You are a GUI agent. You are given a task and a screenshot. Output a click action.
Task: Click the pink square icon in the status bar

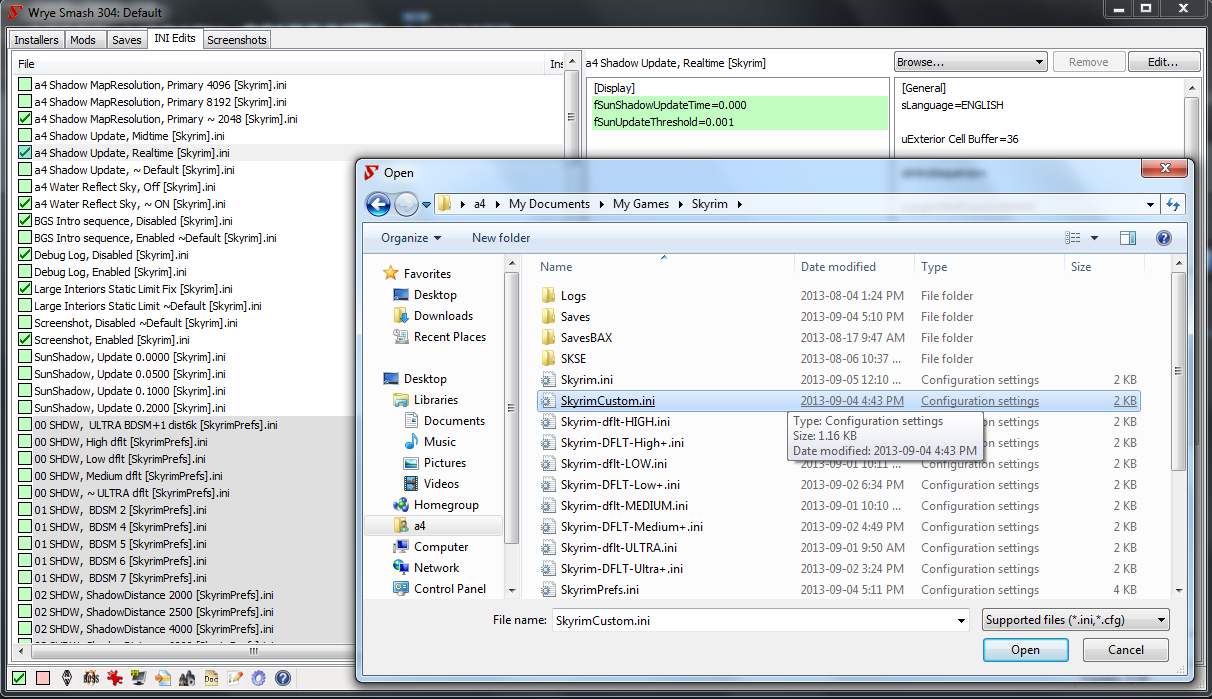[43, 678]
